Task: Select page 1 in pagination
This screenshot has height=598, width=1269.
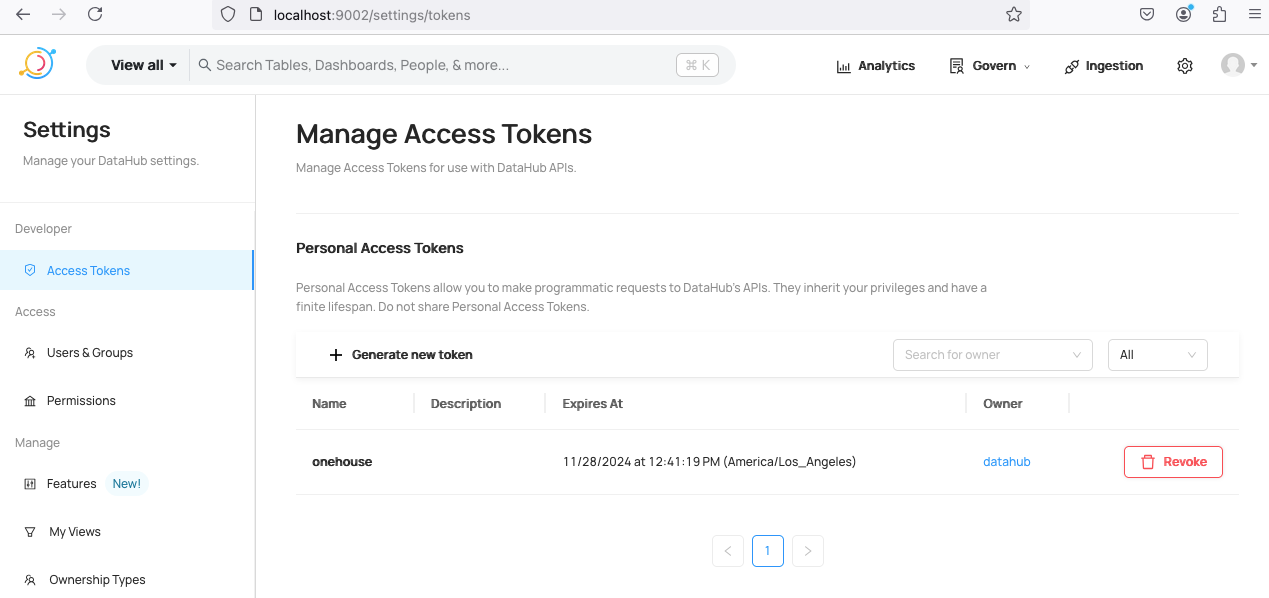Action: point(768,551)
